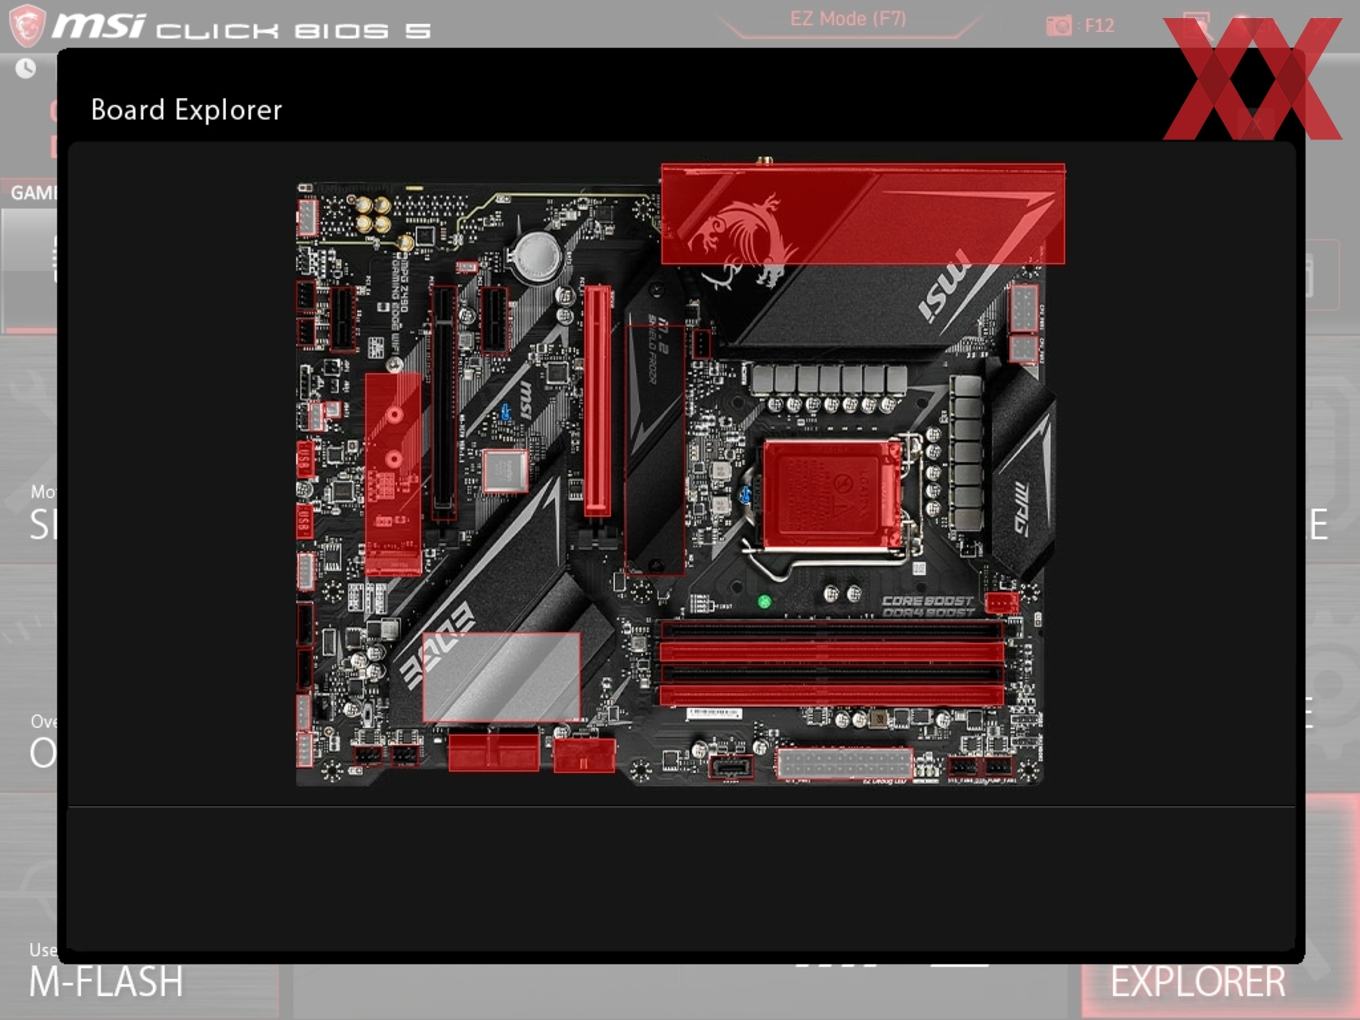
Task: Click the red CPU socket on the board
Action: coord(832,496)
